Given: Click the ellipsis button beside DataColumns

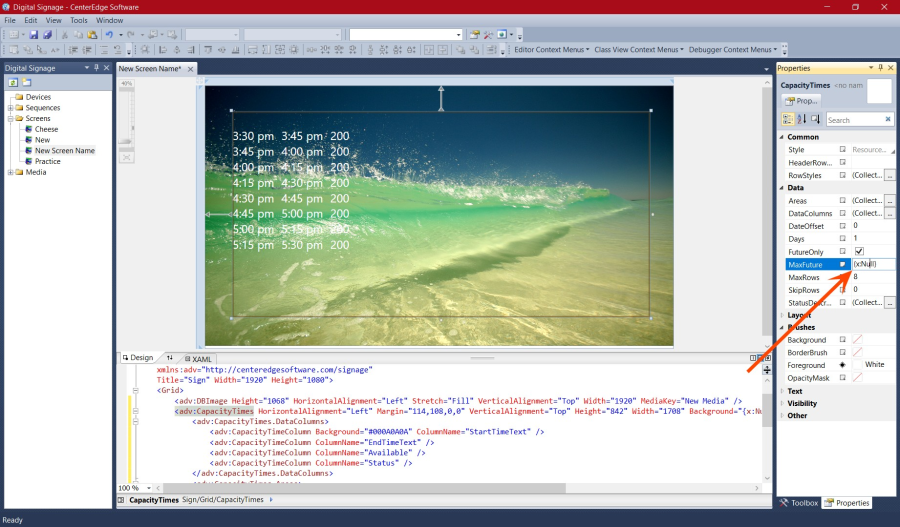Looking at the screenshot, I should [889, 213].
